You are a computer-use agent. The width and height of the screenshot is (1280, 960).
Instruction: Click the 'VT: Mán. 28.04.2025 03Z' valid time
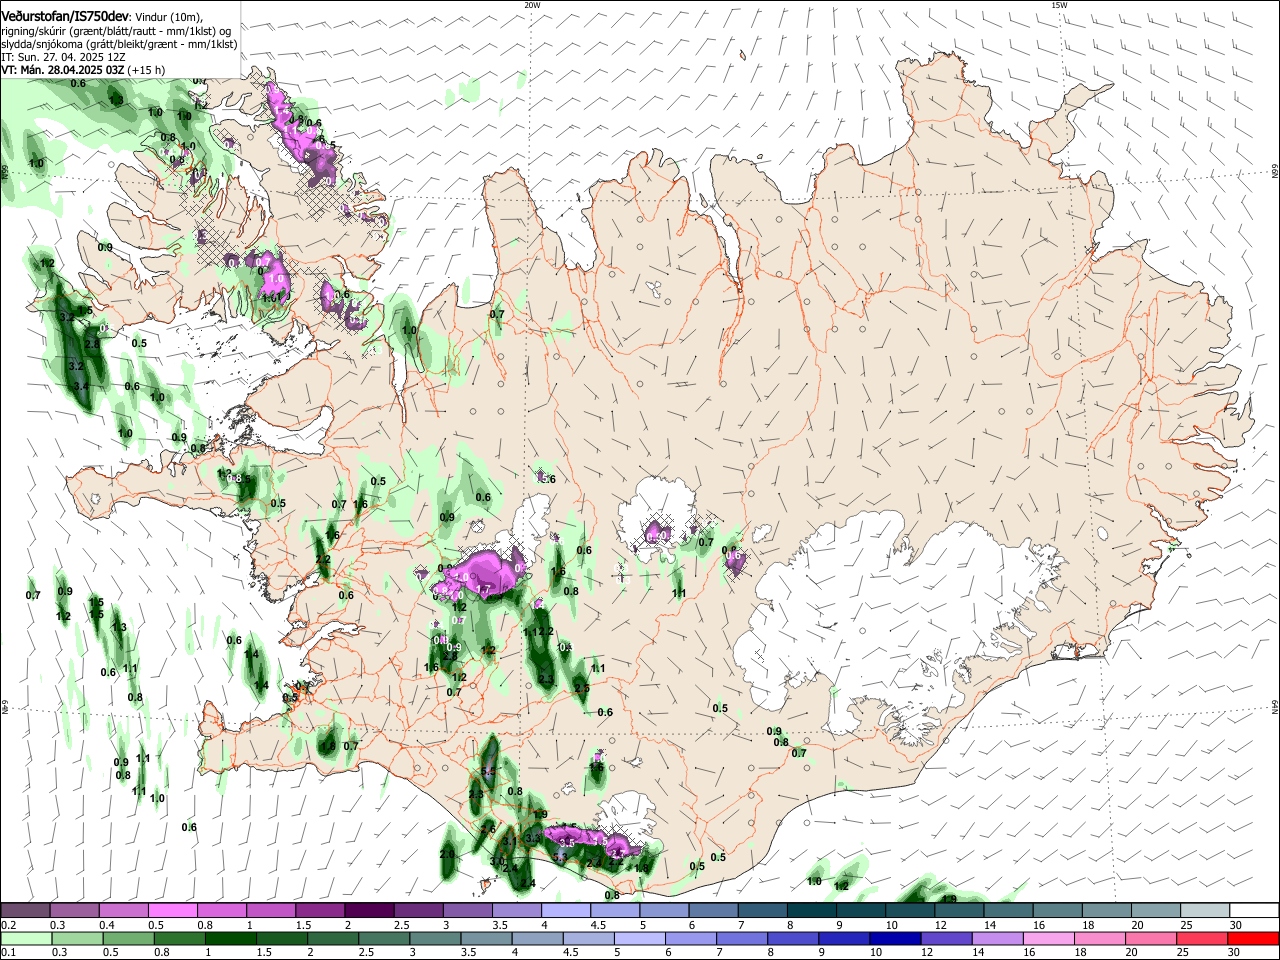[62, 71]
